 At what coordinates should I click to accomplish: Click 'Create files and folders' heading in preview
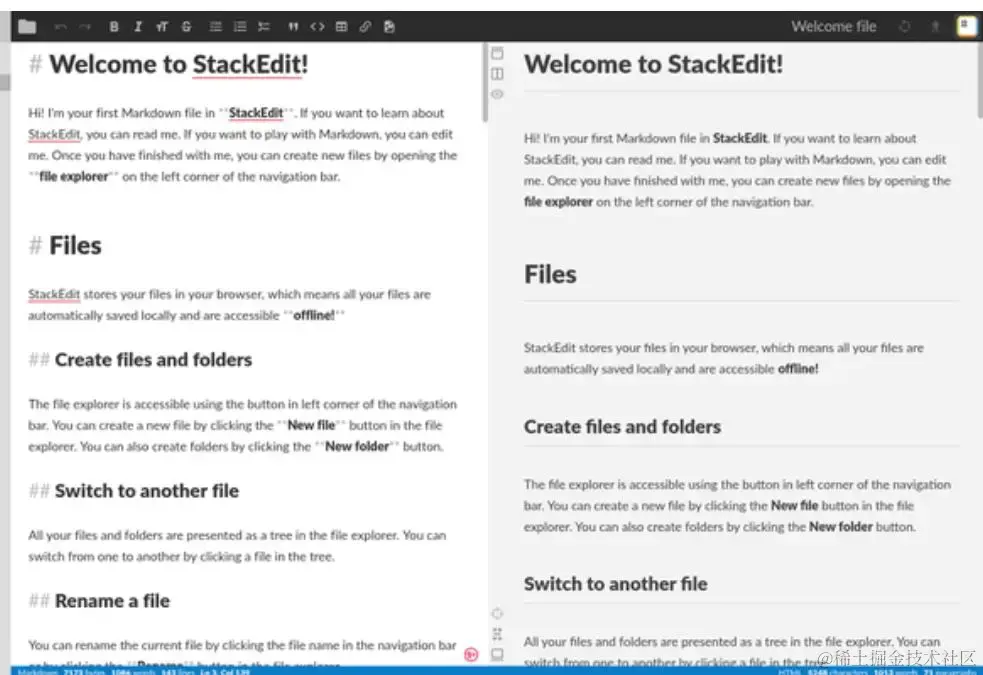coord(623,427)
